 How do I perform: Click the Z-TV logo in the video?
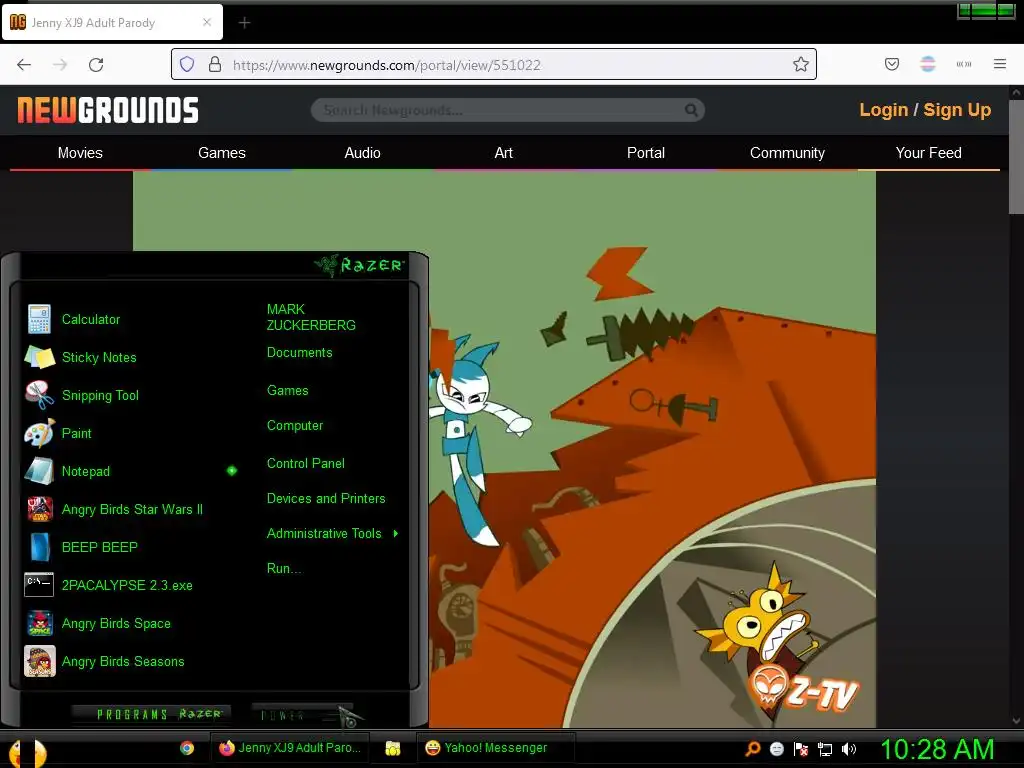point(805,691)
